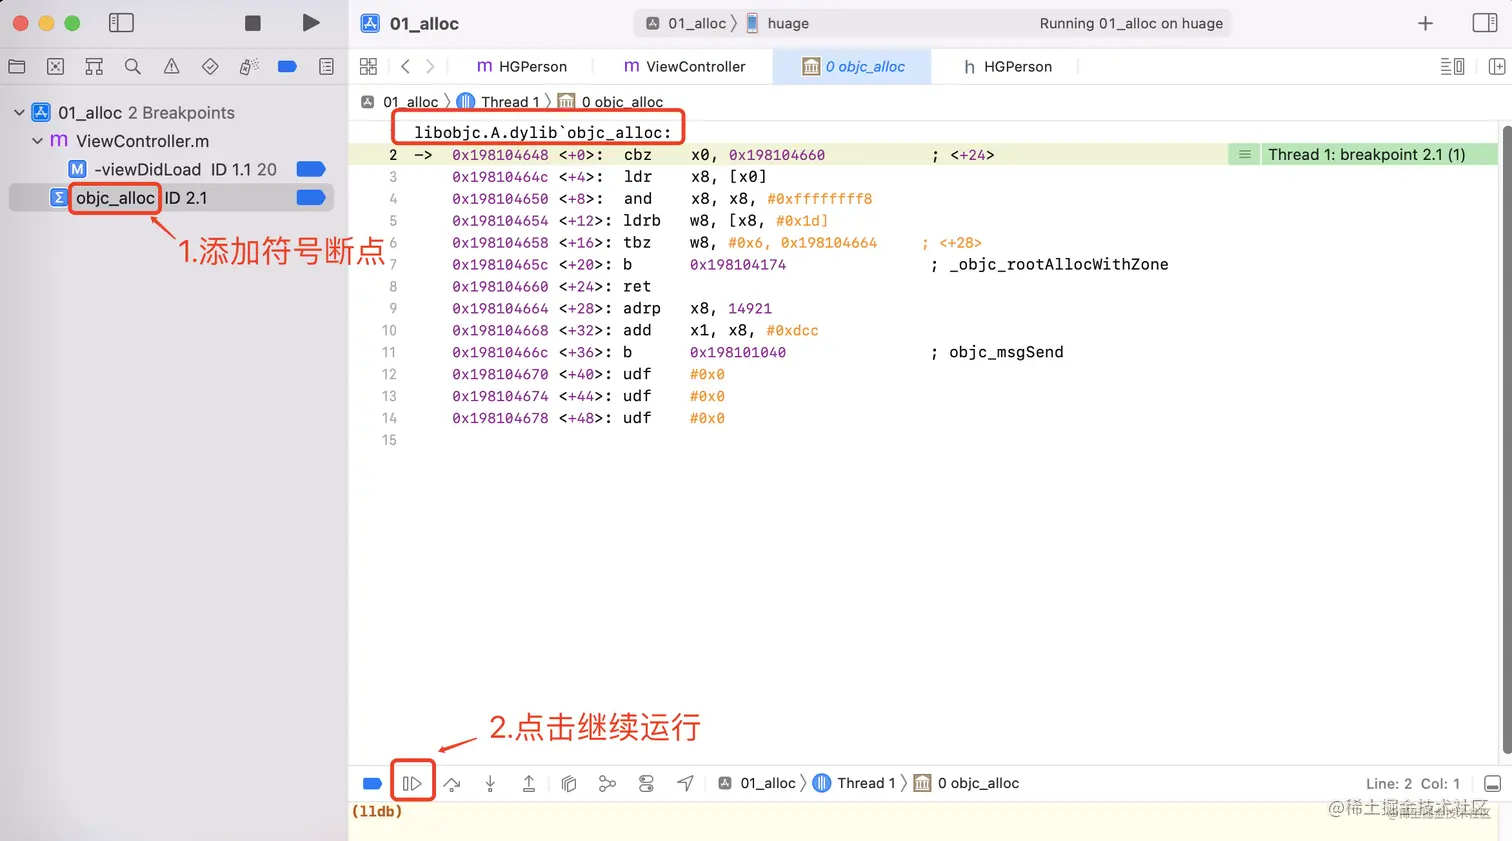Toggle the inspector panel on right

click(1485, 23)
